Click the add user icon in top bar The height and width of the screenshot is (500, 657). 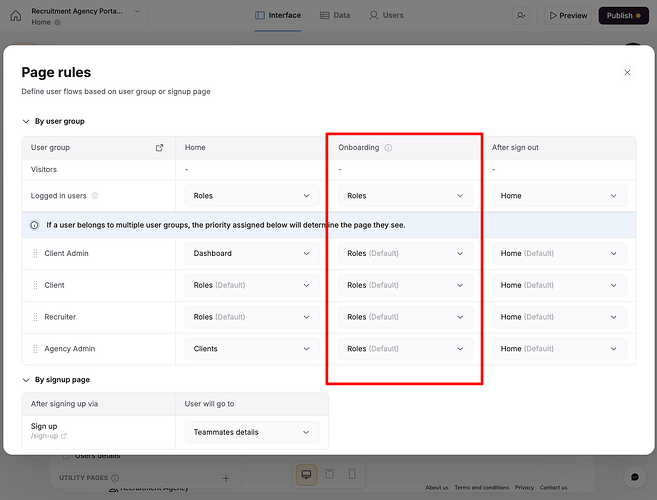(521, 16)
